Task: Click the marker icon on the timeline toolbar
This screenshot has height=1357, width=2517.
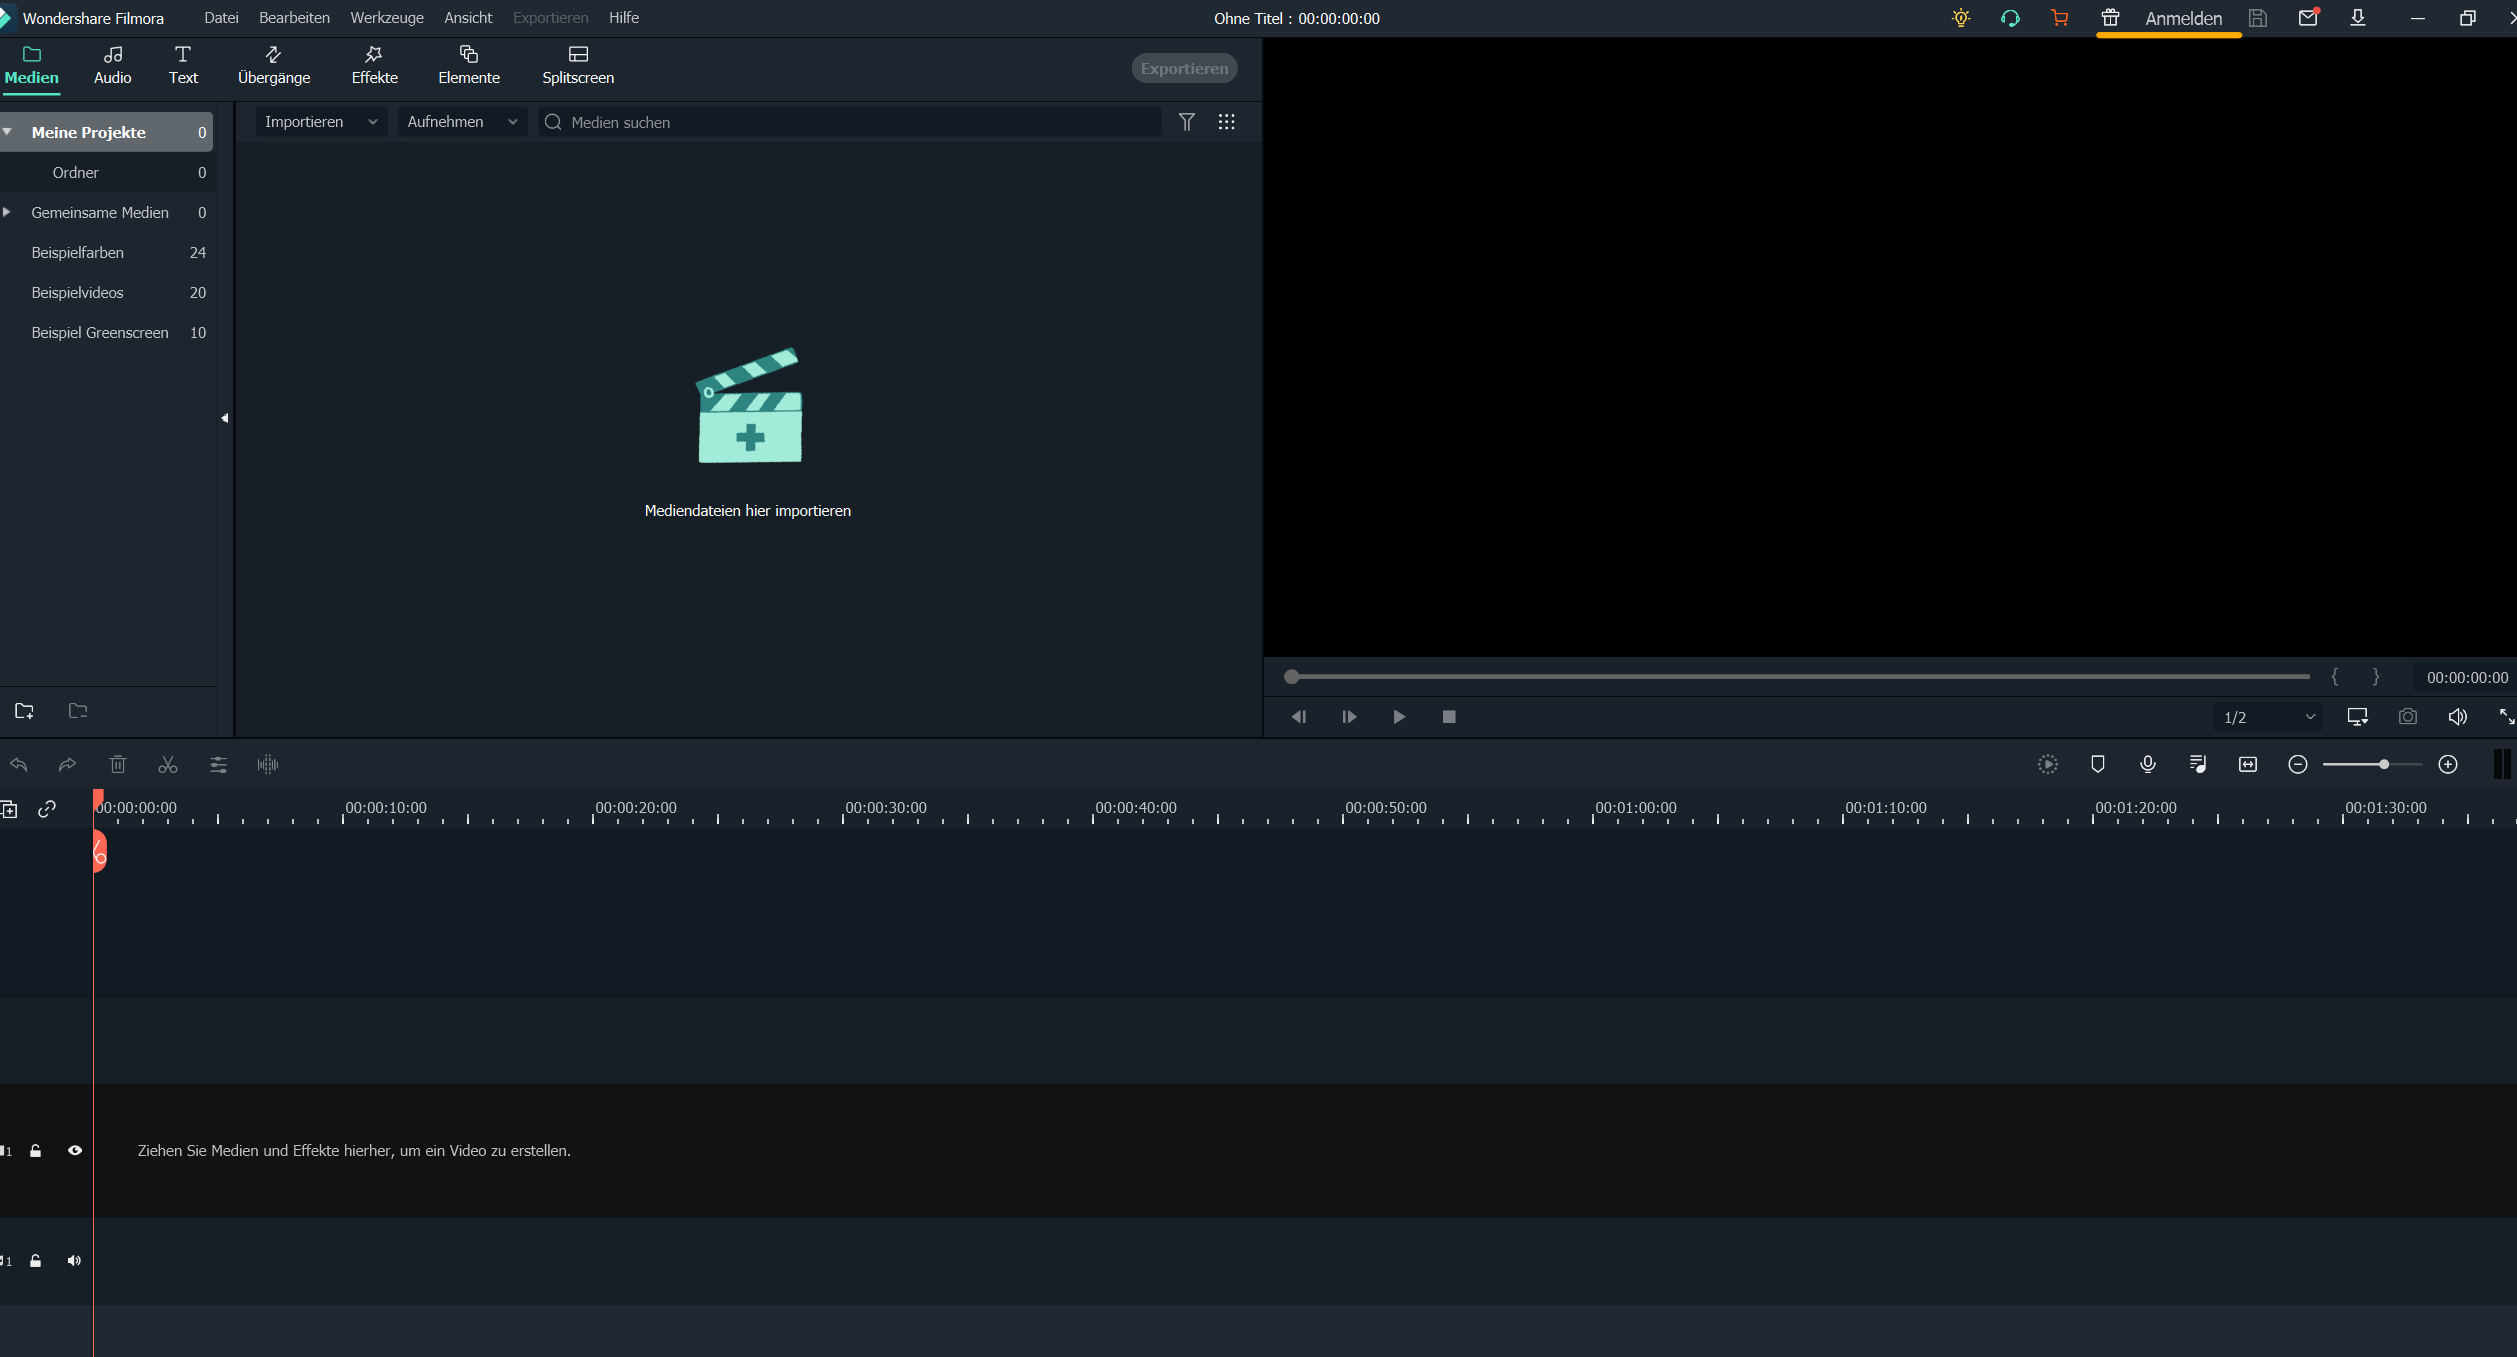Action: (2097, 764)
